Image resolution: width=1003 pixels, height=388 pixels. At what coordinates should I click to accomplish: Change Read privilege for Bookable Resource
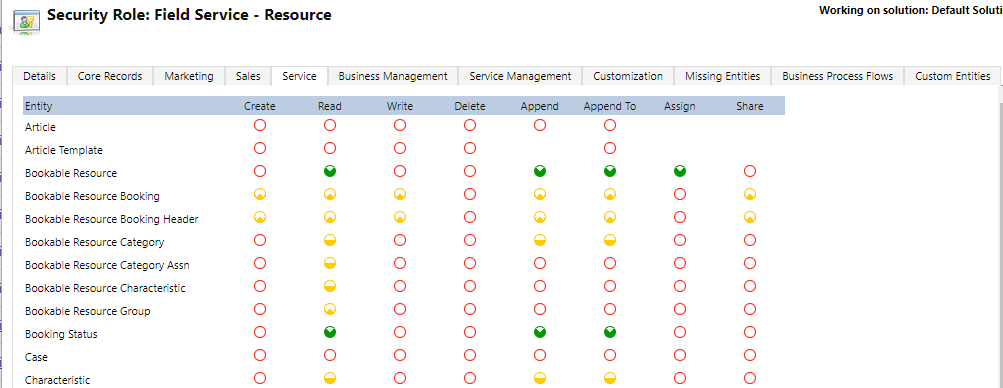tap(330, 171)
